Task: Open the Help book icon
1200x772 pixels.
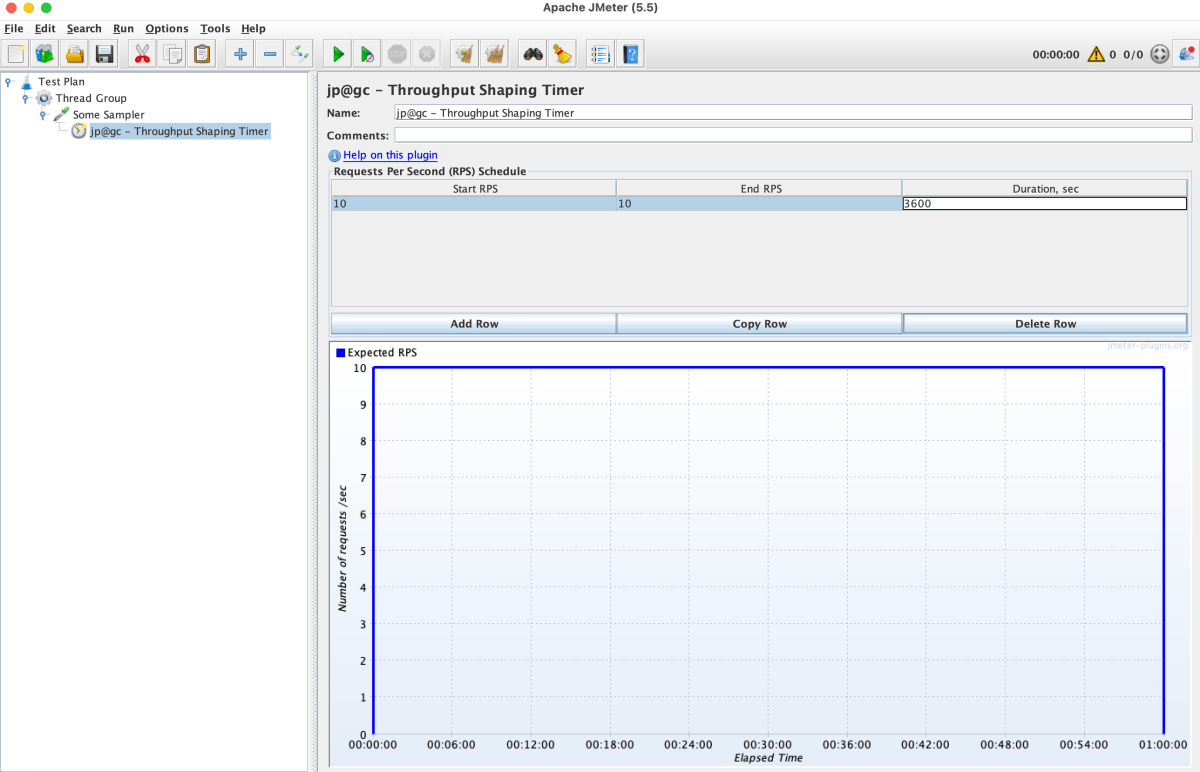Action: tap(630, 54)
